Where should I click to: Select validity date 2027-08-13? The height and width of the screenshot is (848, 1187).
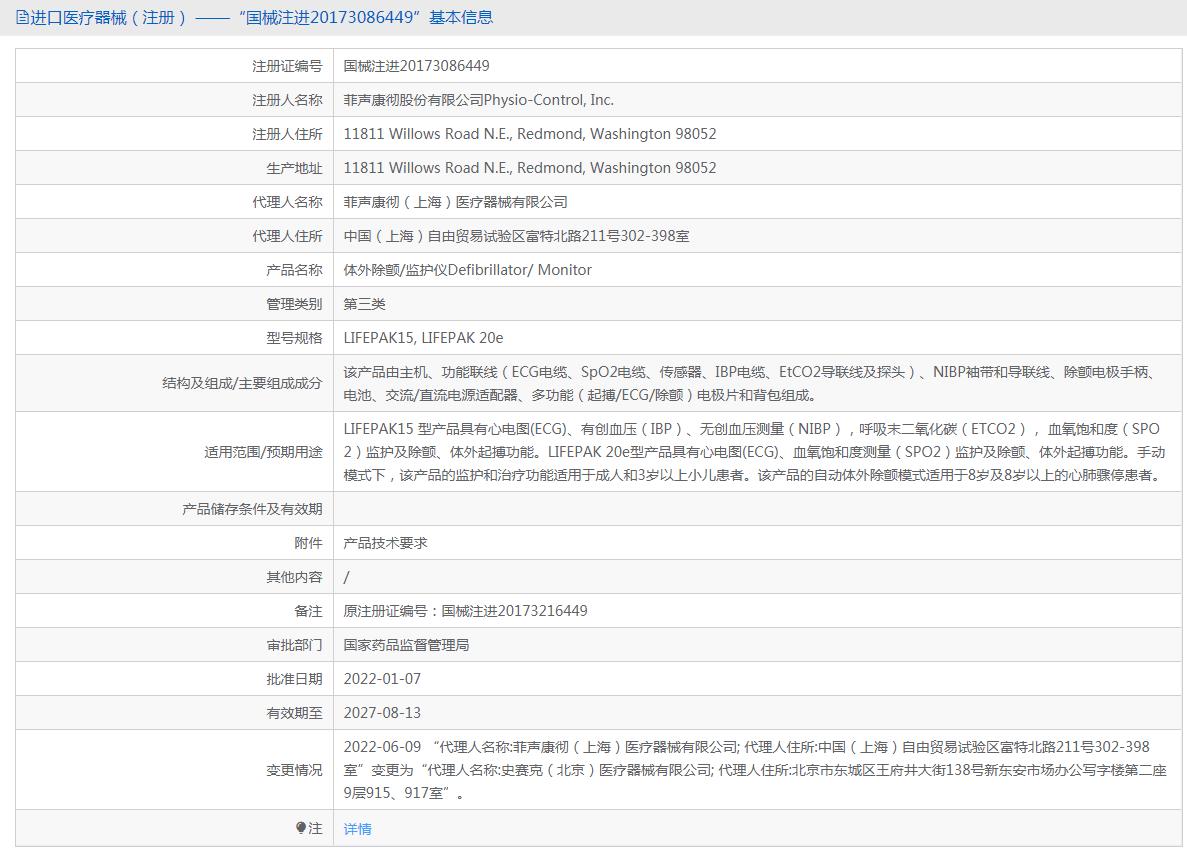[x=382, y=713]
